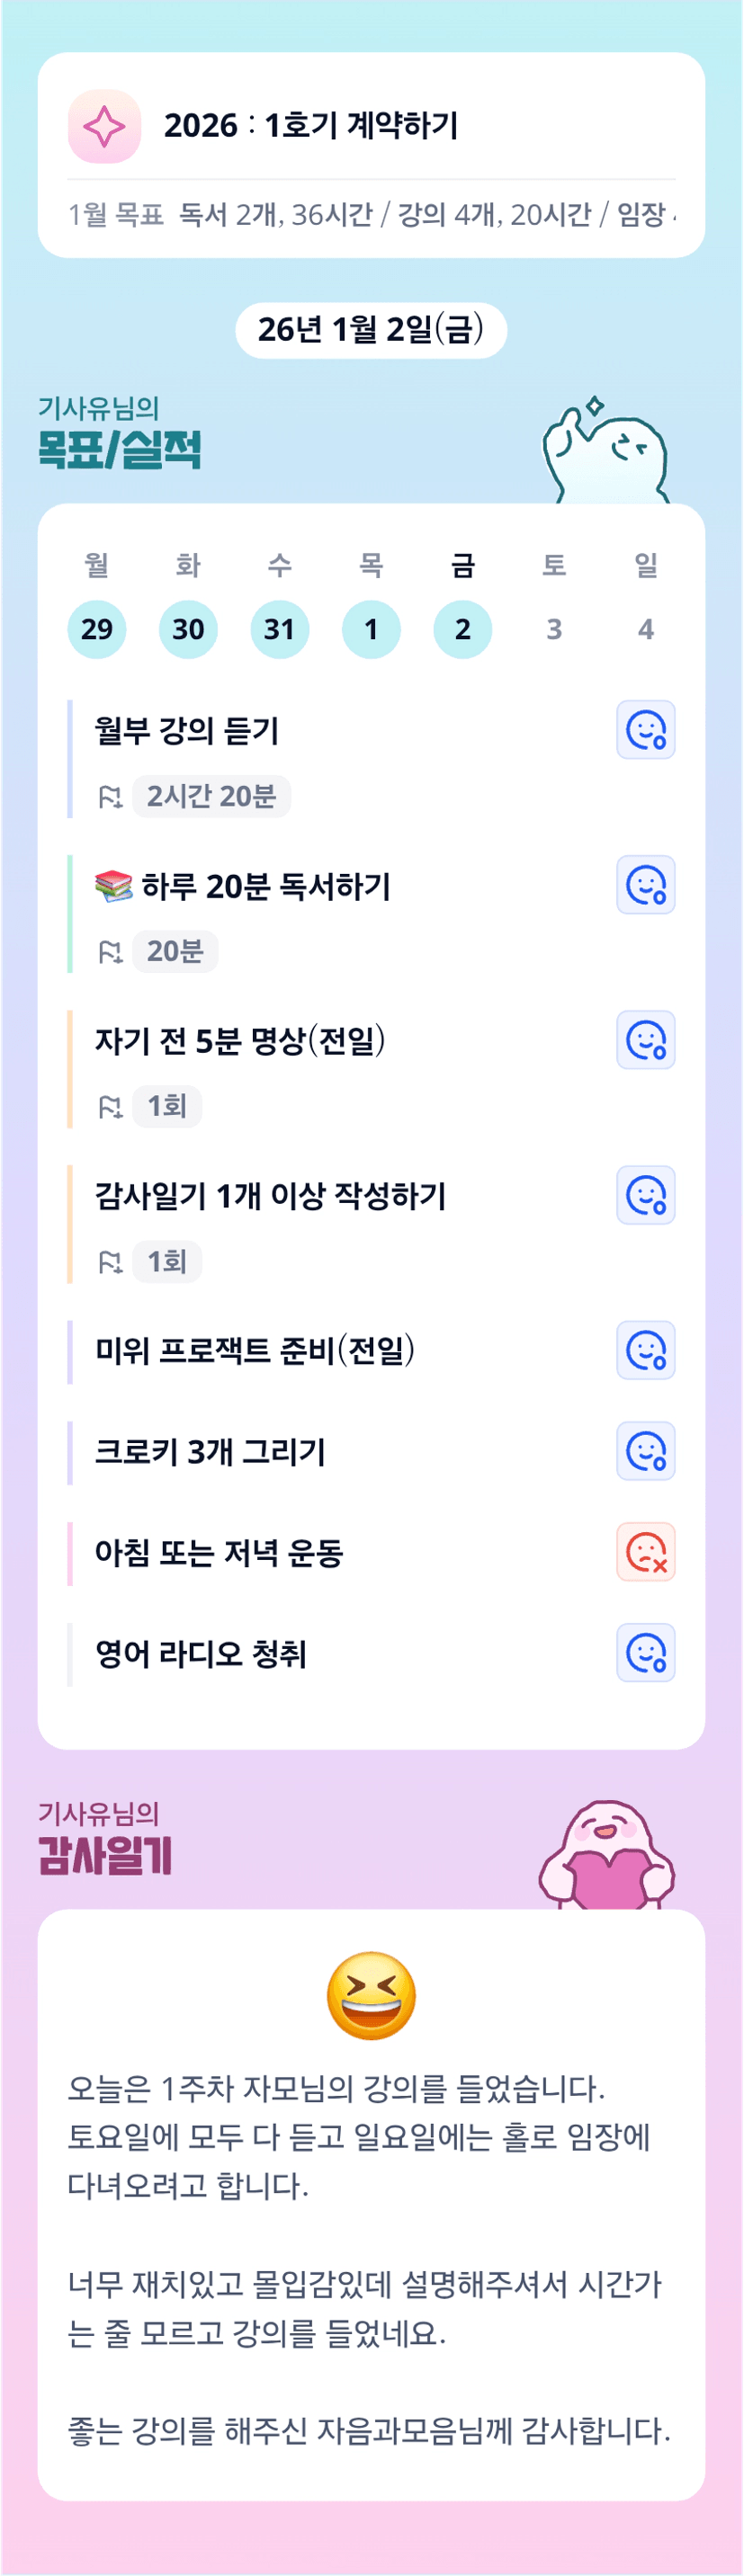Click the smiley status for 하루 20분 독서하기

coord(645,885)
